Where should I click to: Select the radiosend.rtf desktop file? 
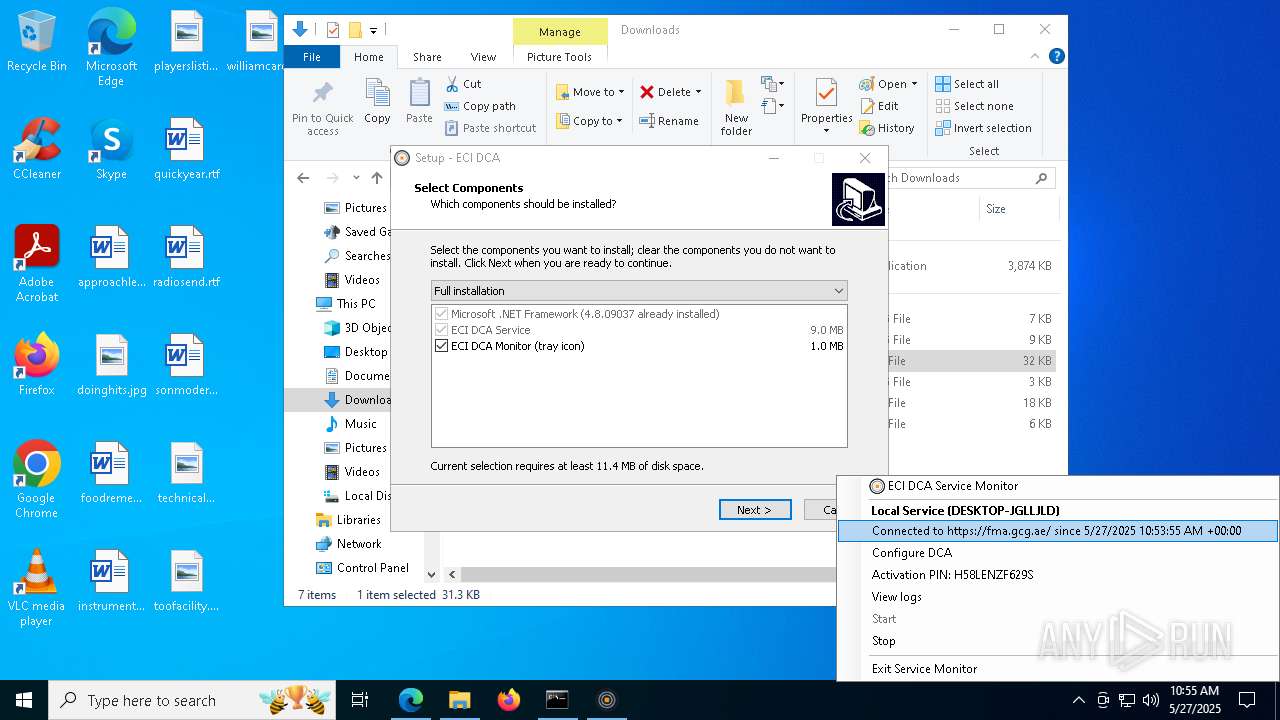pos(186,257)
